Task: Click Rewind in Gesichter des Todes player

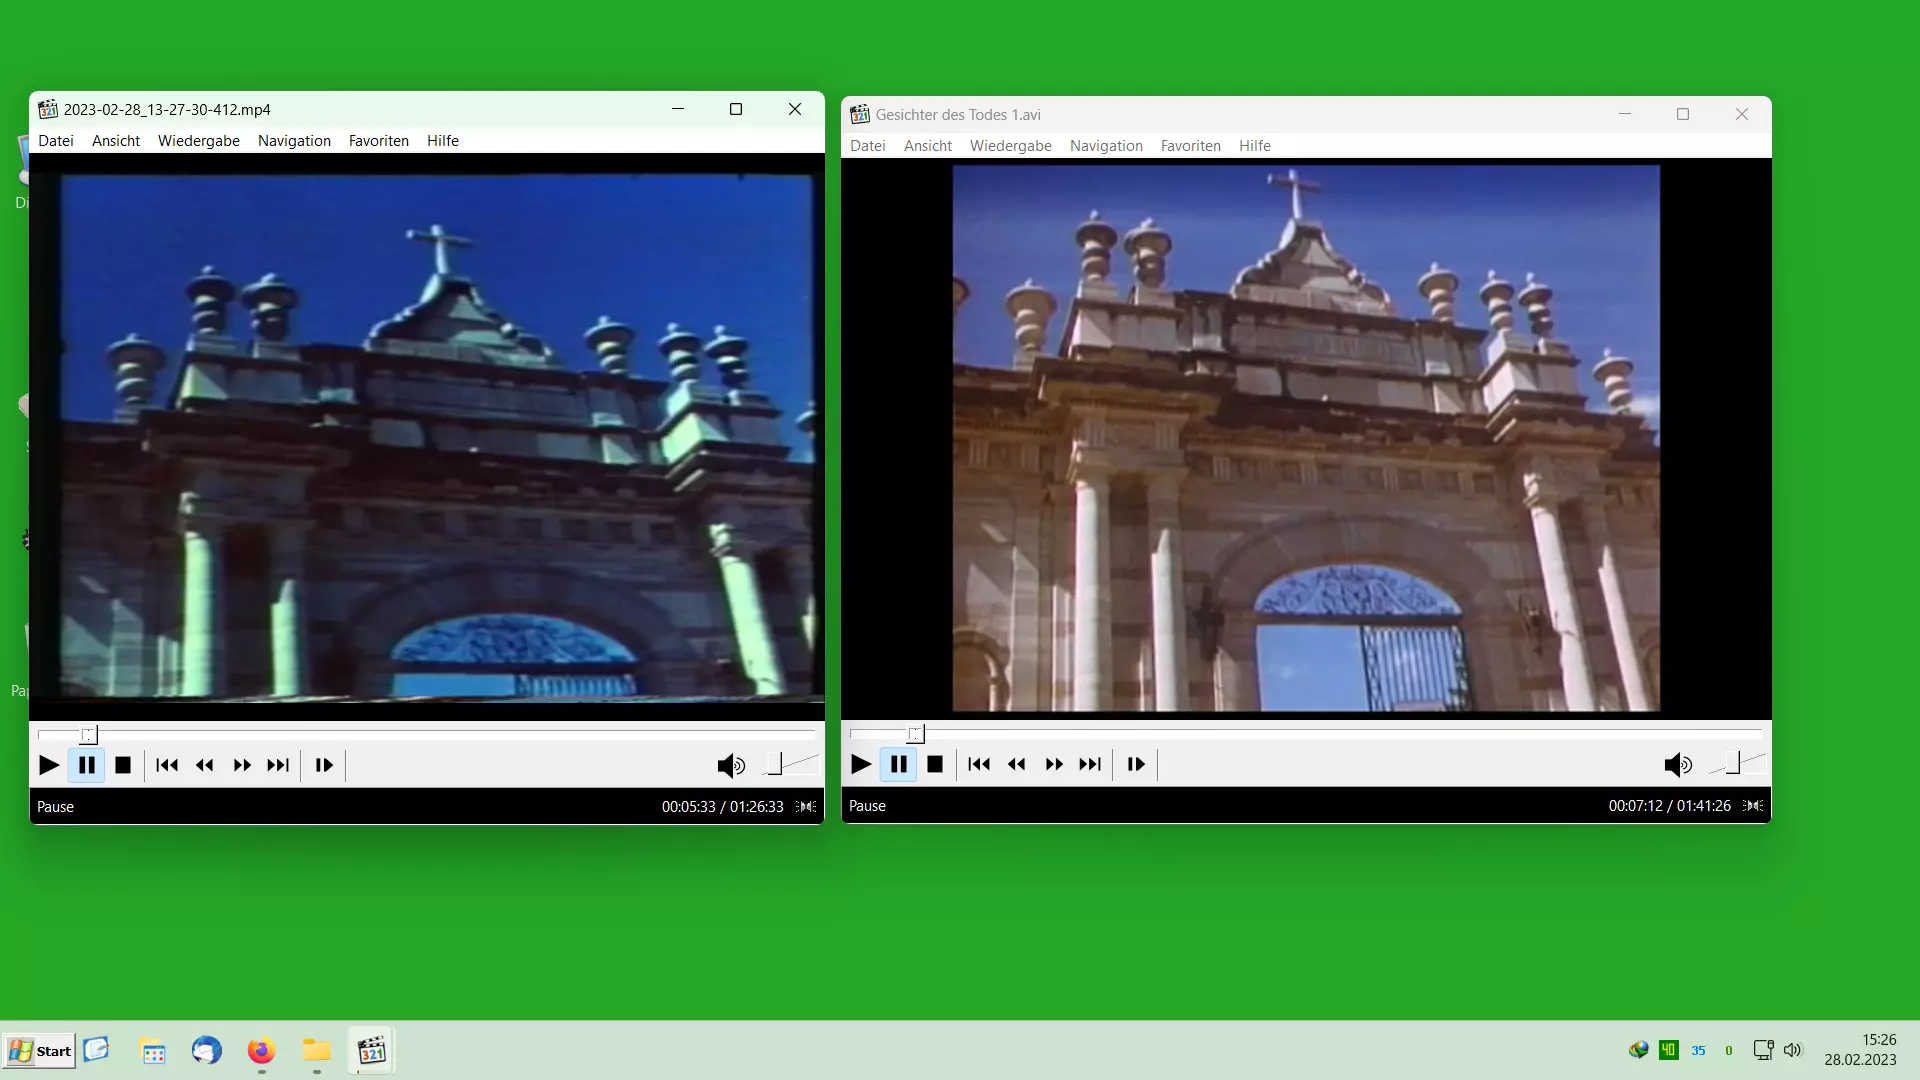Action: click(x=1017, y=764)
